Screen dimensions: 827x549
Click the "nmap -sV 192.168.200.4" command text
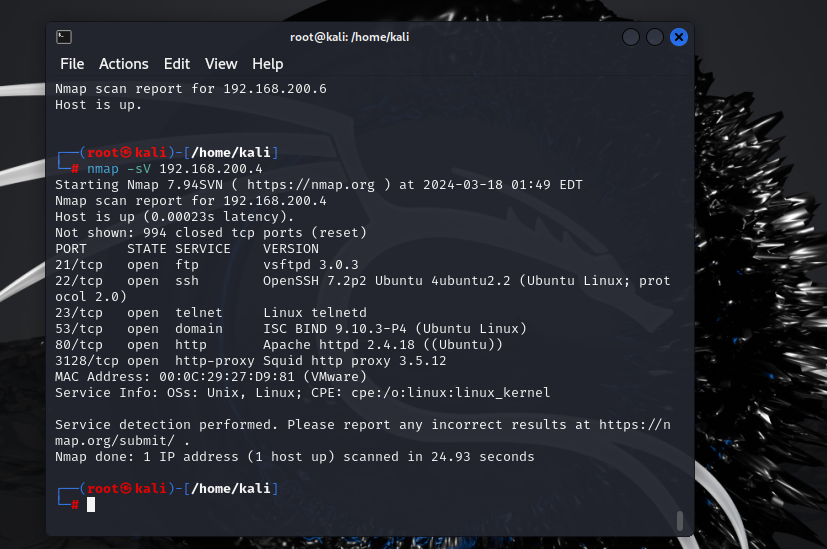(161, 169)
